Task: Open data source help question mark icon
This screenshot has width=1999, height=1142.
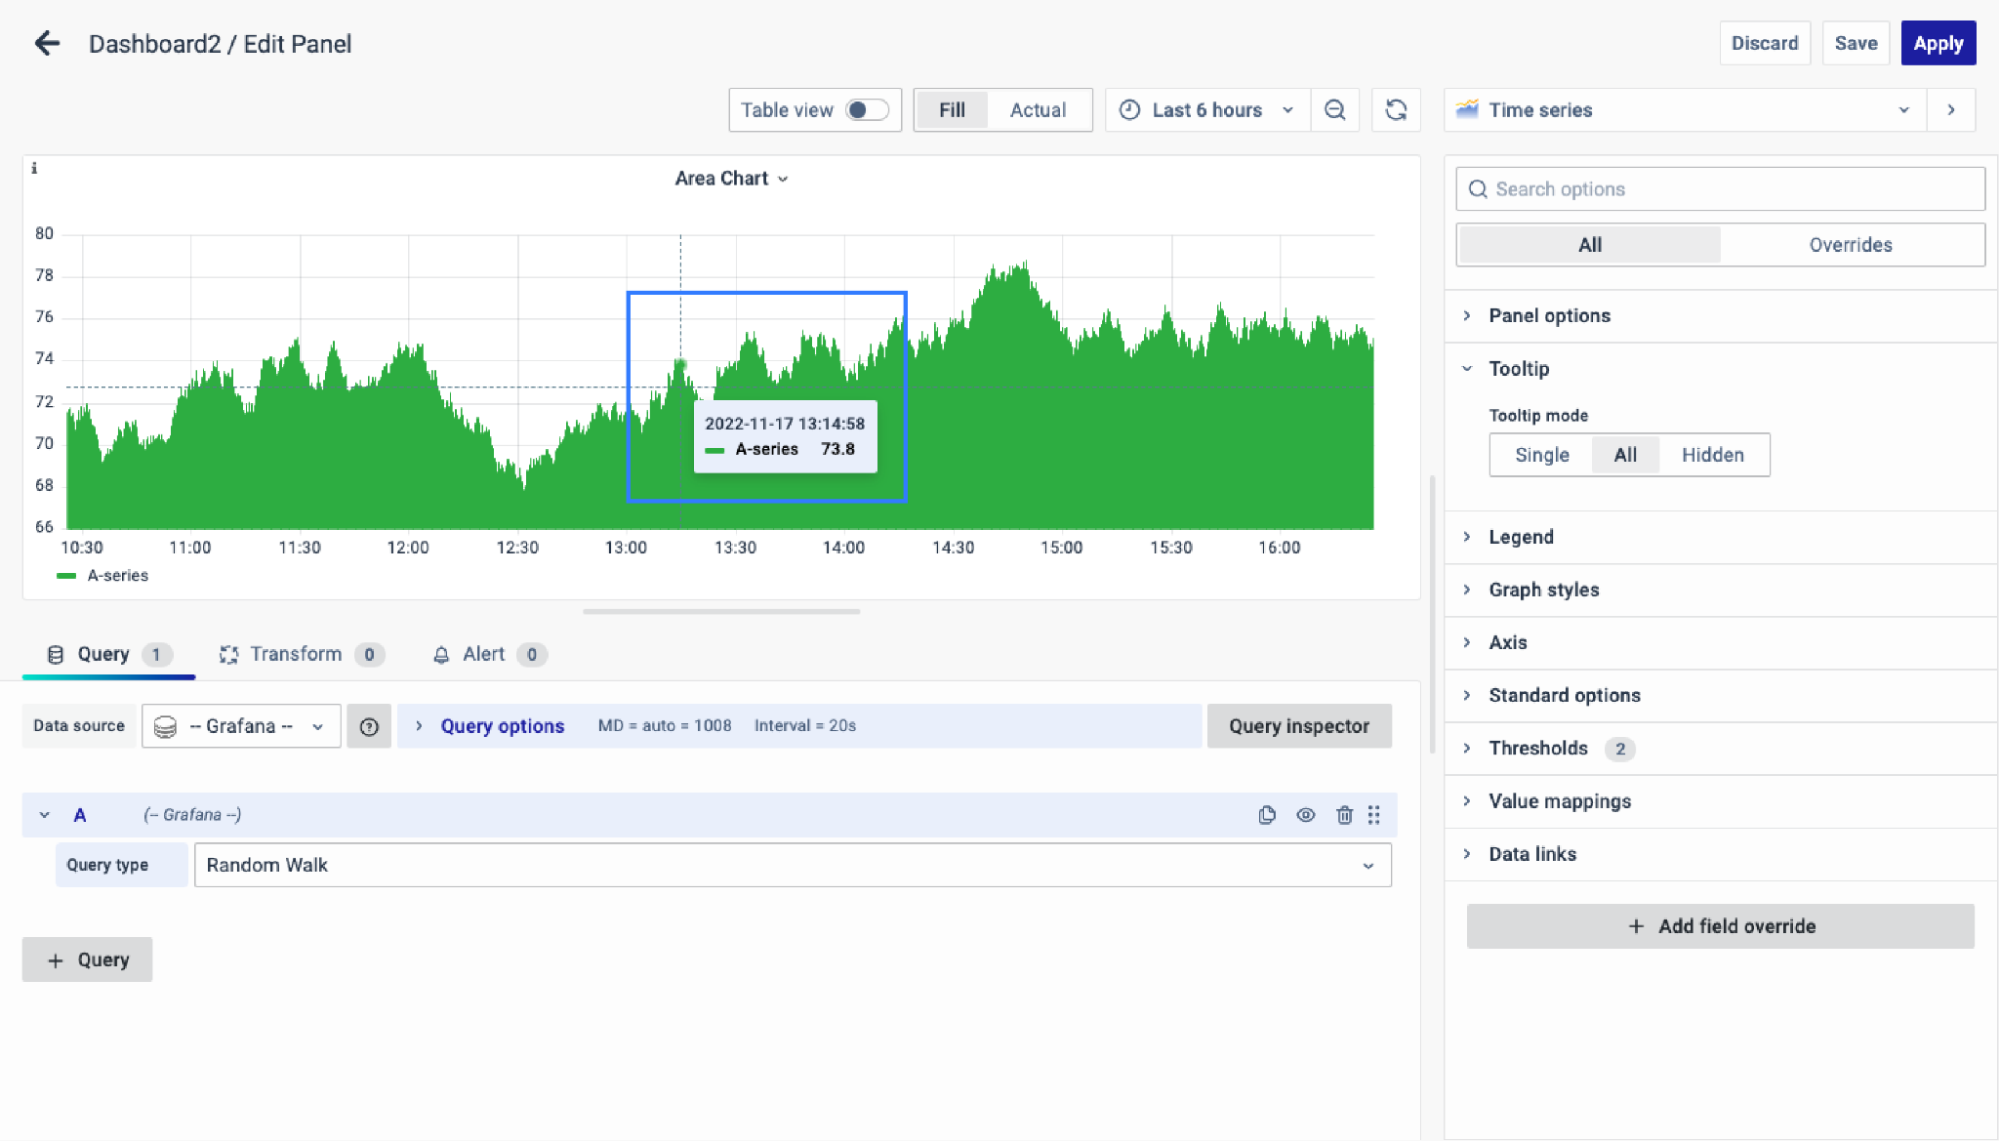Action: pyautogui.click(x=369, y=727)
